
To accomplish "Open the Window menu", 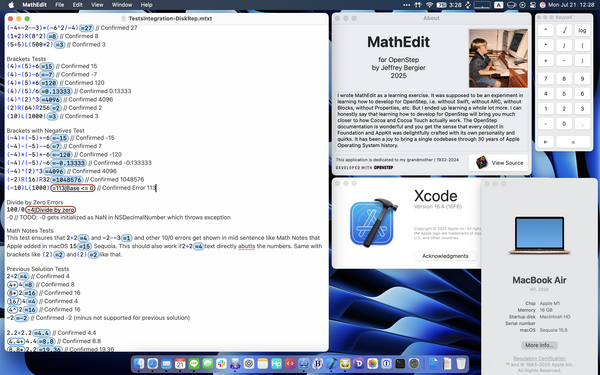I will coord(122,5).
